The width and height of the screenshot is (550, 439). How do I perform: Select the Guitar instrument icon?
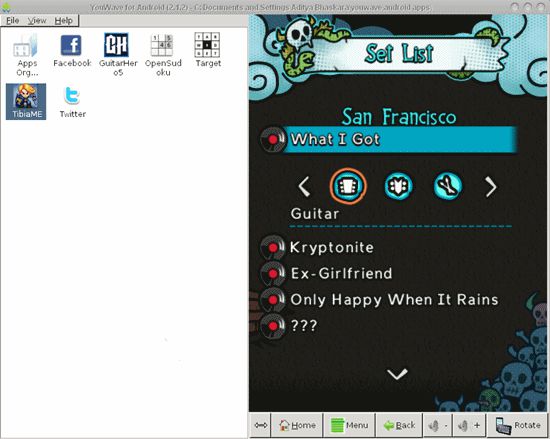[348, 186]
